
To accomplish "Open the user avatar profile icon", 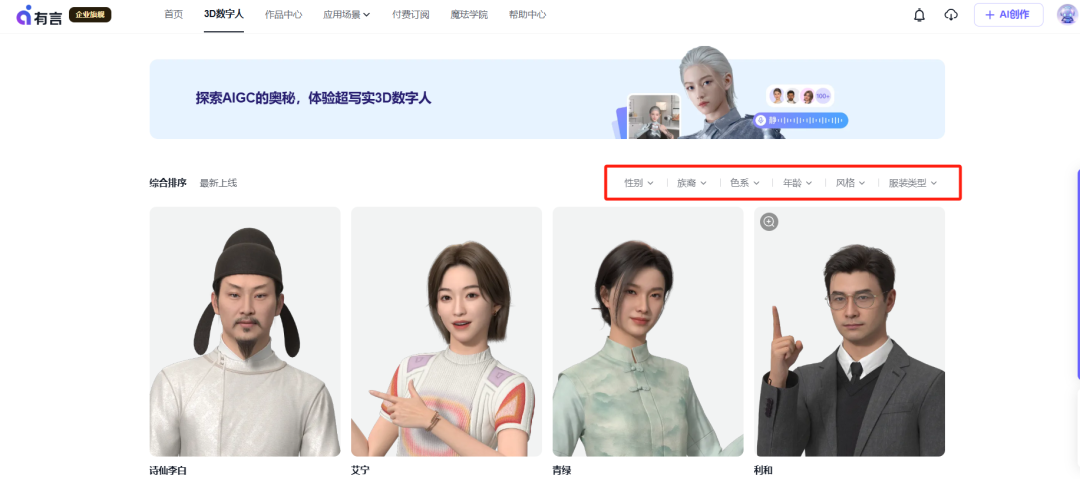I will click(1067, 15).
